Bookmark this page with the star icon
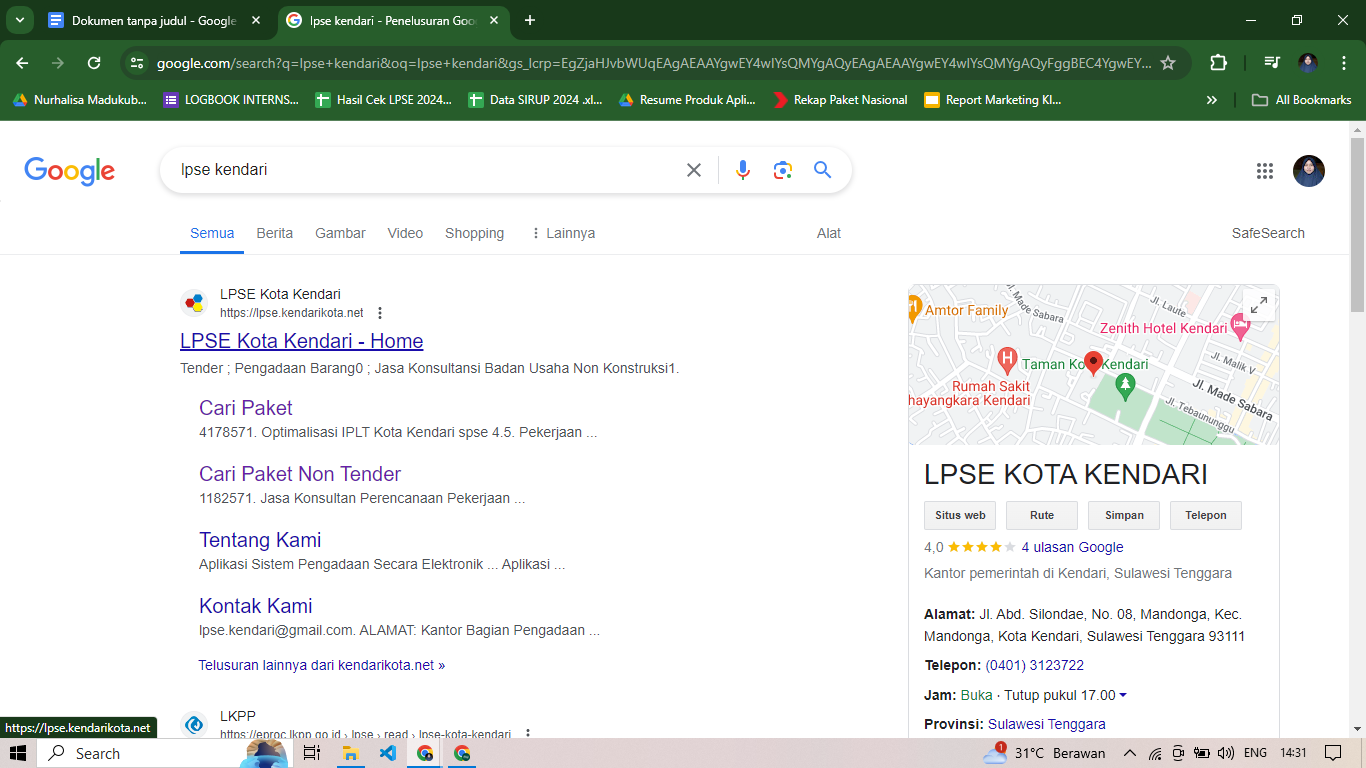This screenshot has width=1366, height=768. [x=1168, y=63]
